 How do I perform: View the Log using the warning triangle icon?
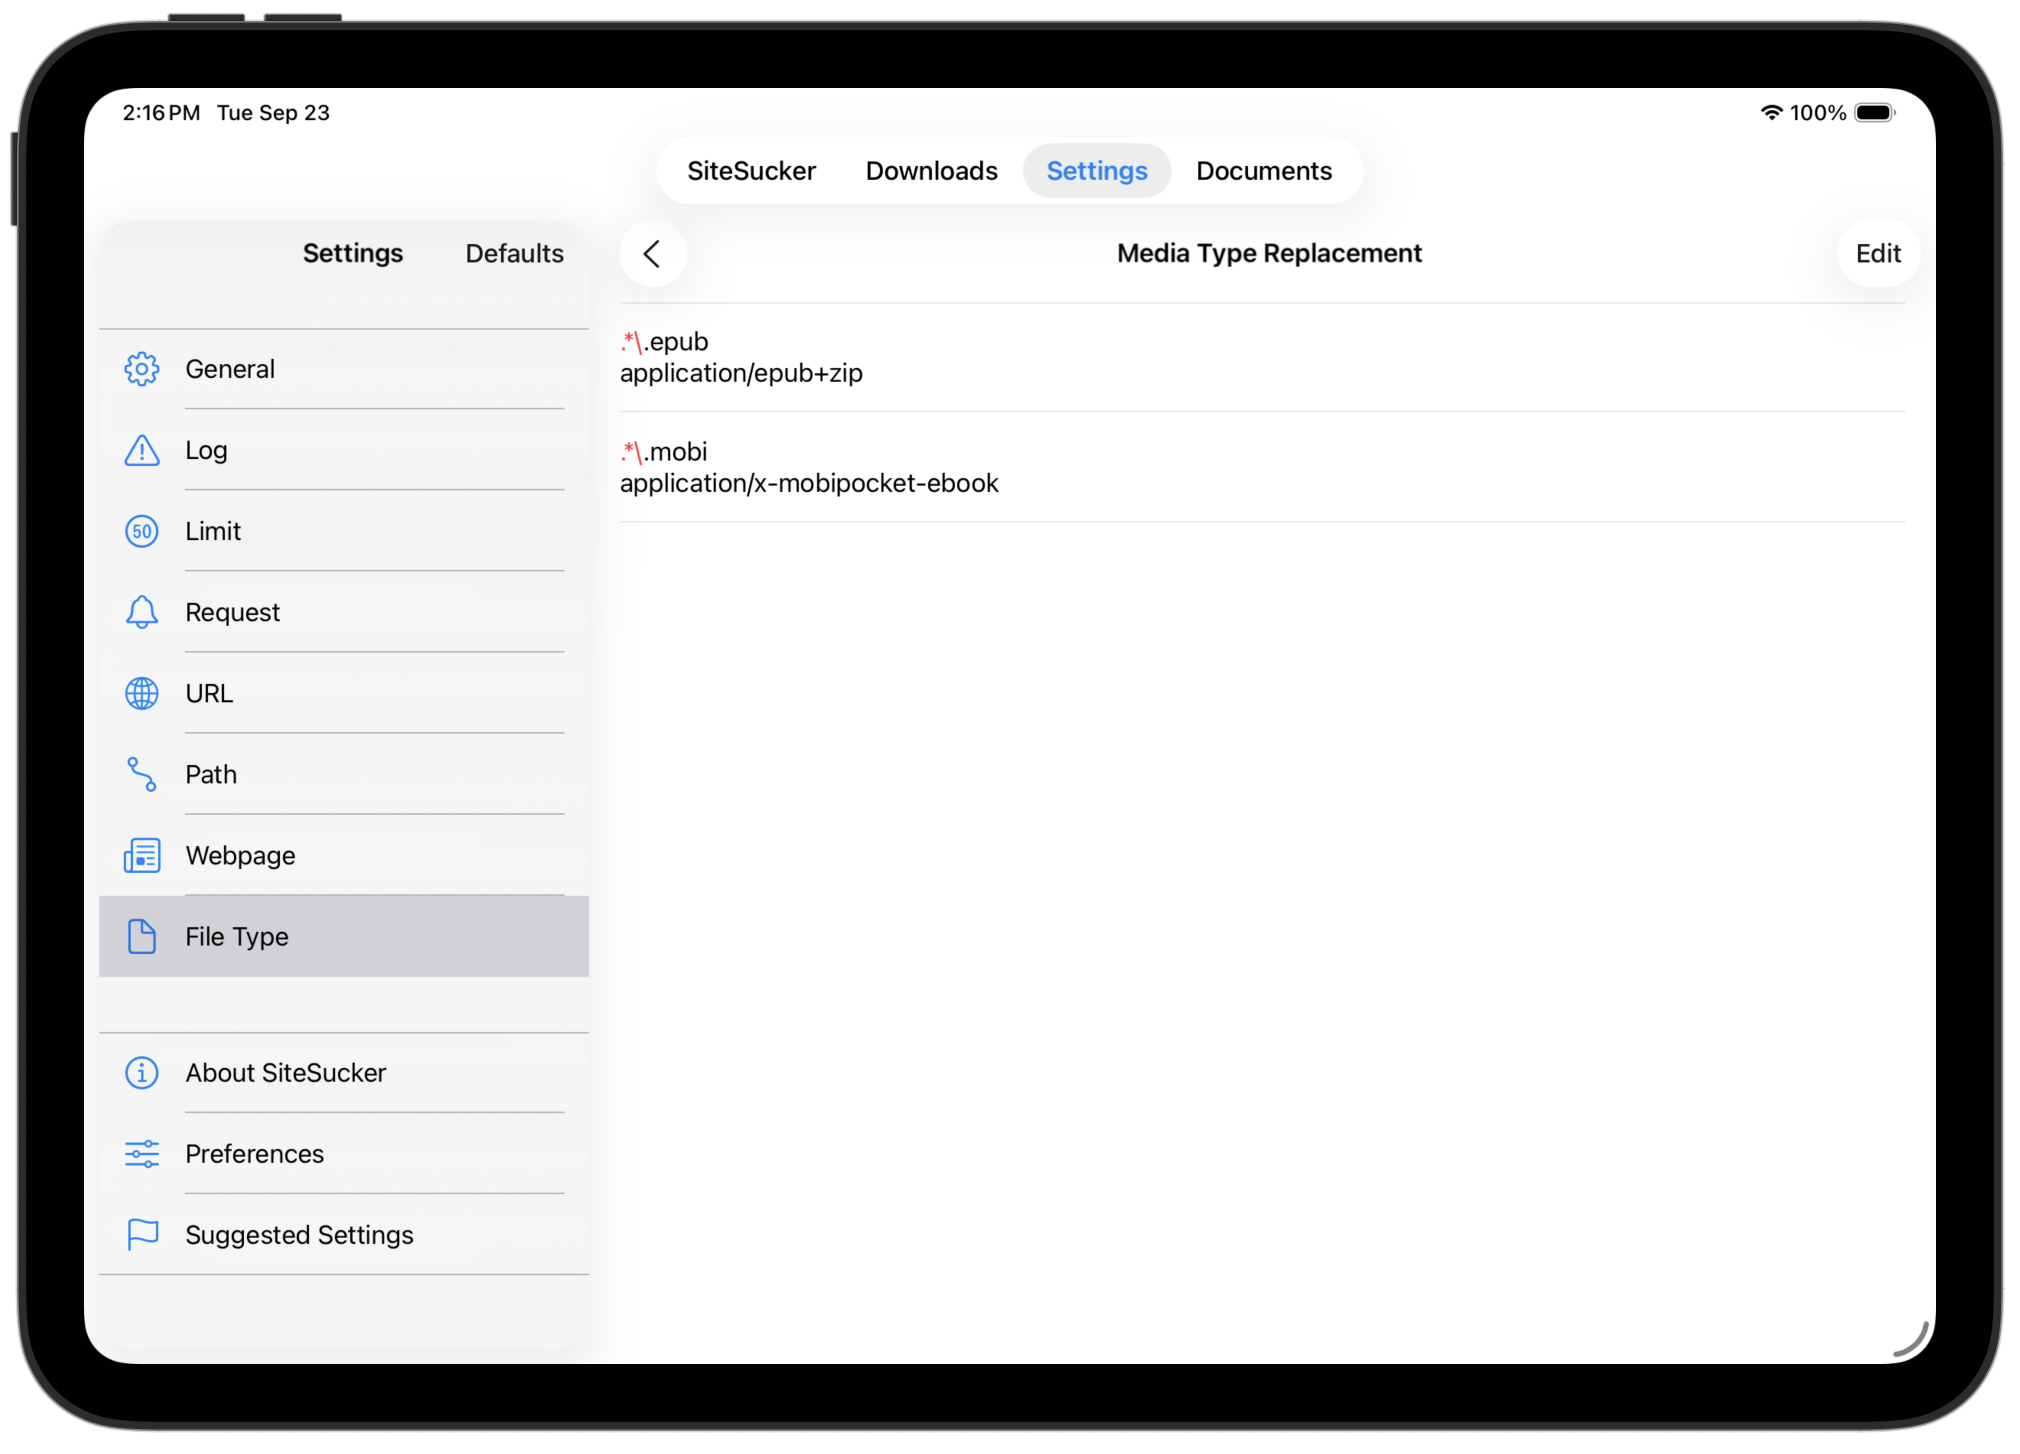tap(141, 450)
